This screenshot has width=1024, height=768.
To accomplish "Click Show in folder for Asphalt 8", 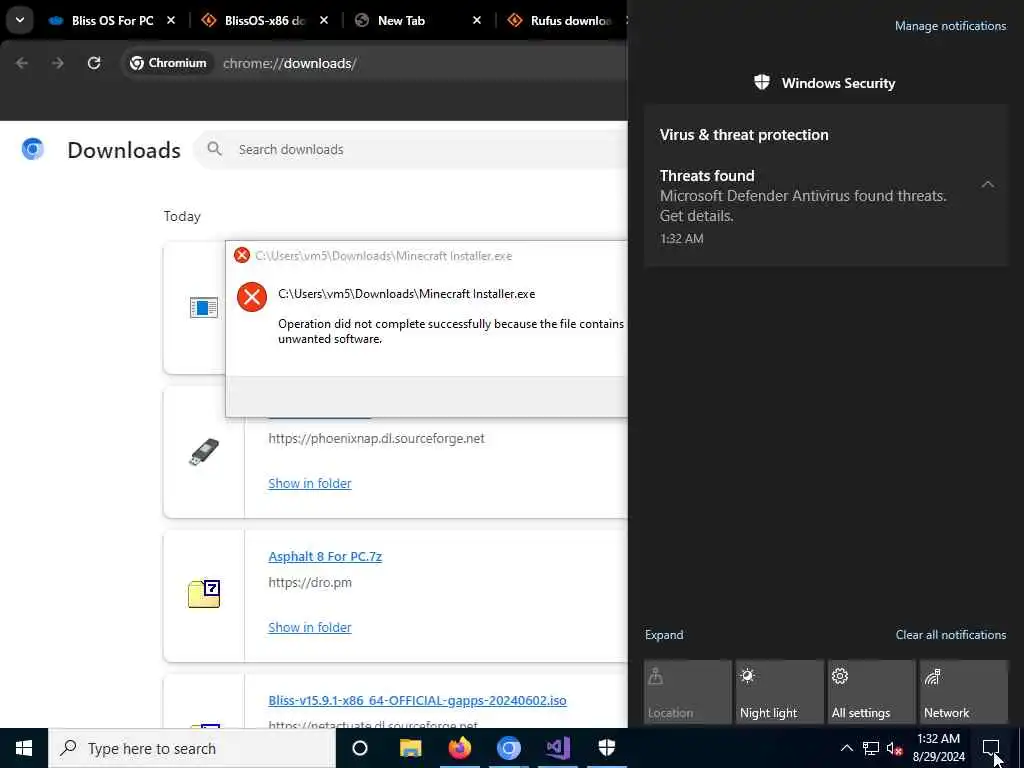I will click(310, 627).
